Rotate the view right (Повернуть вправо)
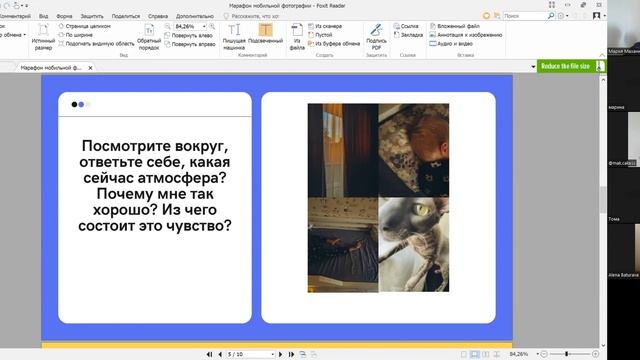This screenshot has width=640, height=360. point(190,44)
